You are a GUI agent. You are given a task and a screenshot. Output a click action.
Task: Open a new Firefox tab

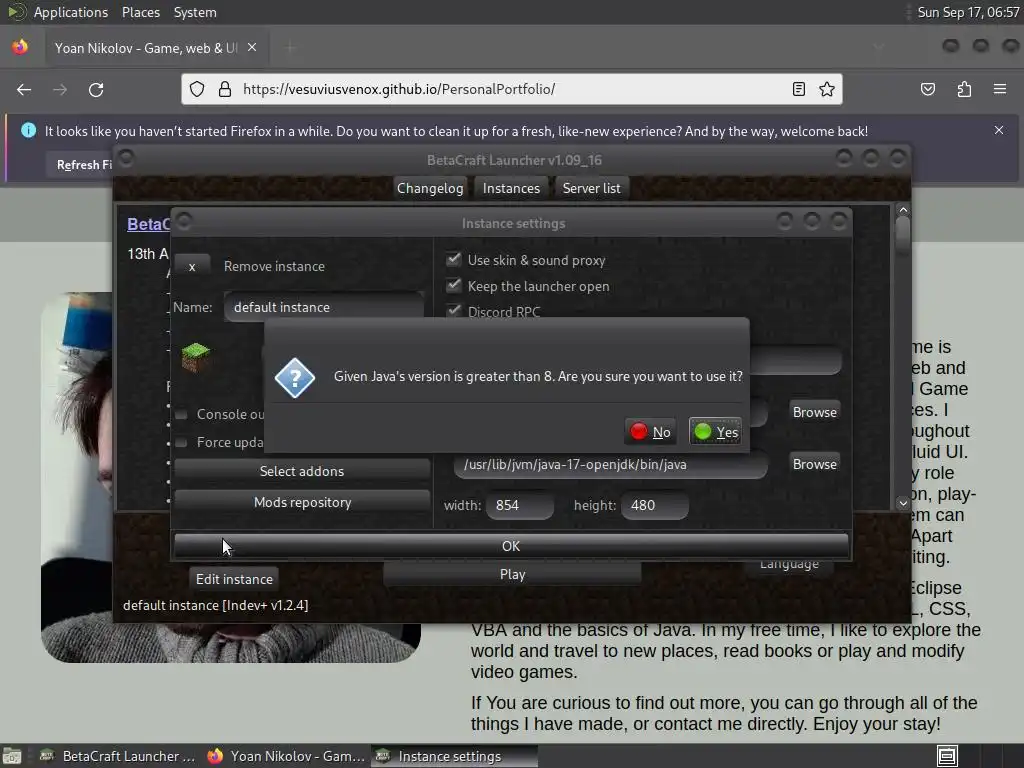(x=290, y=48)
